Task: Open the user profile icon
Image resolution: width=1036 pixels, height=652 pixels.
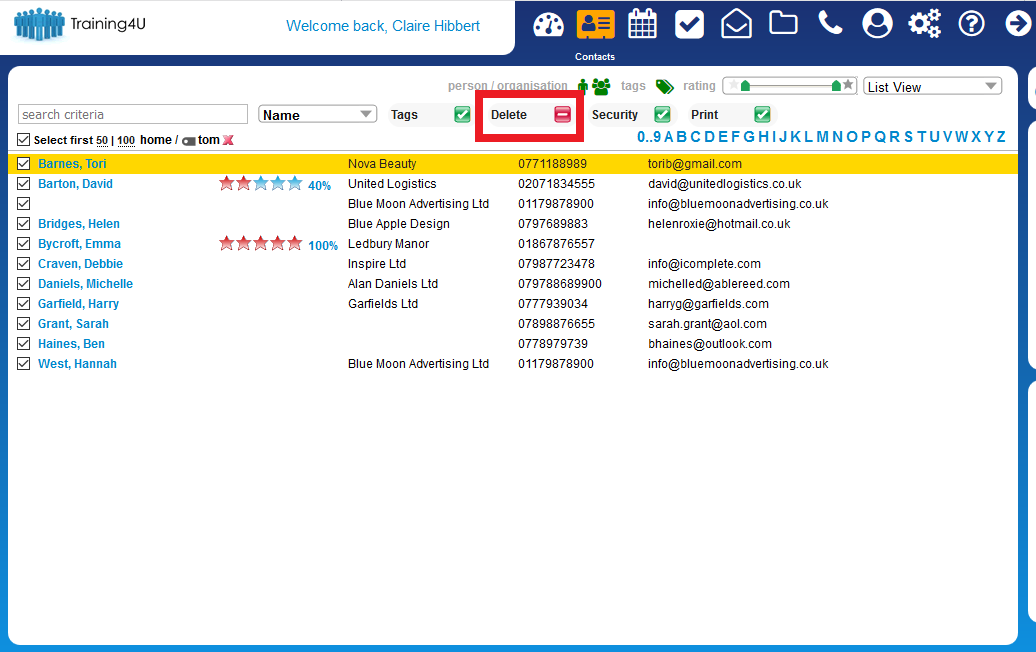Action: point(877,24)
